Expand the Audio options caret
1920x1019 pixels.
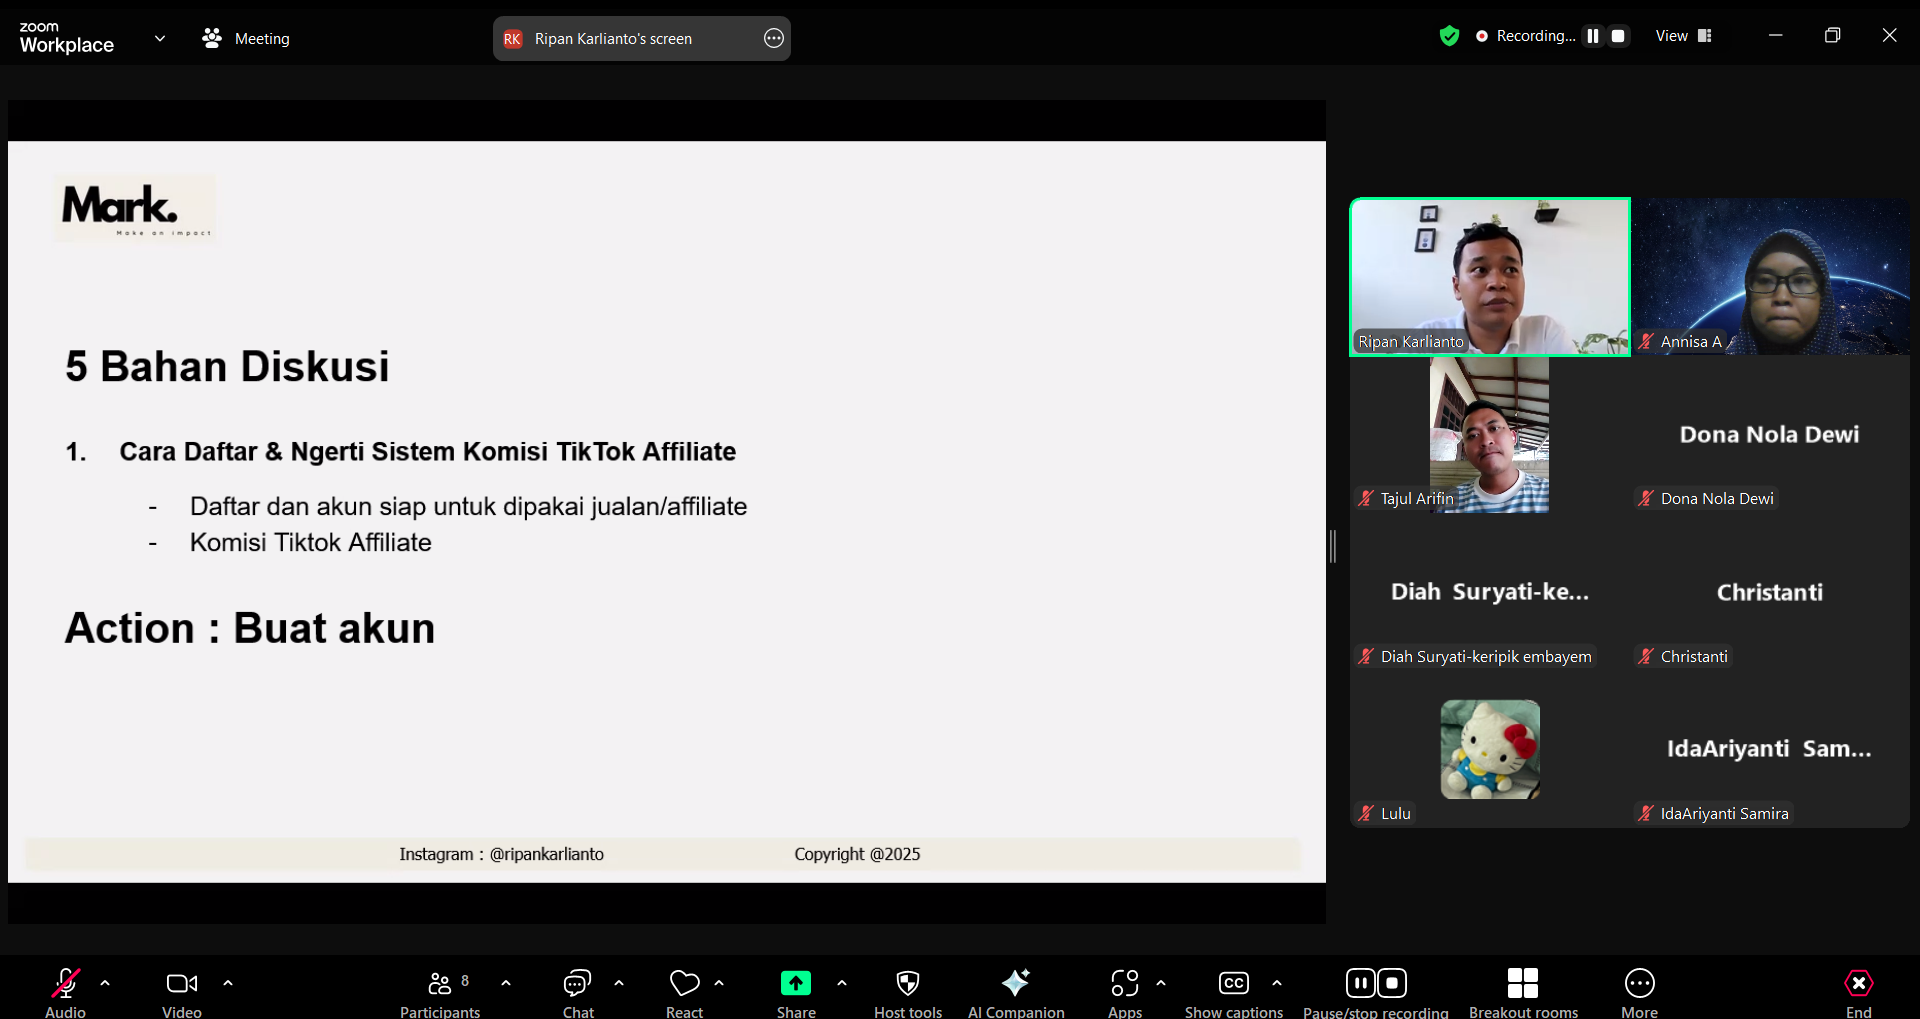coord(105,984)
